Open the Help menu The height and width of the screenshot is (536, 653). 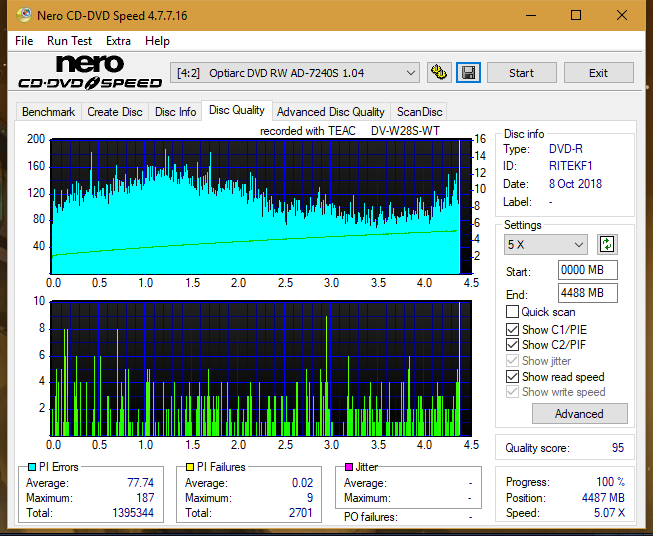157,41
